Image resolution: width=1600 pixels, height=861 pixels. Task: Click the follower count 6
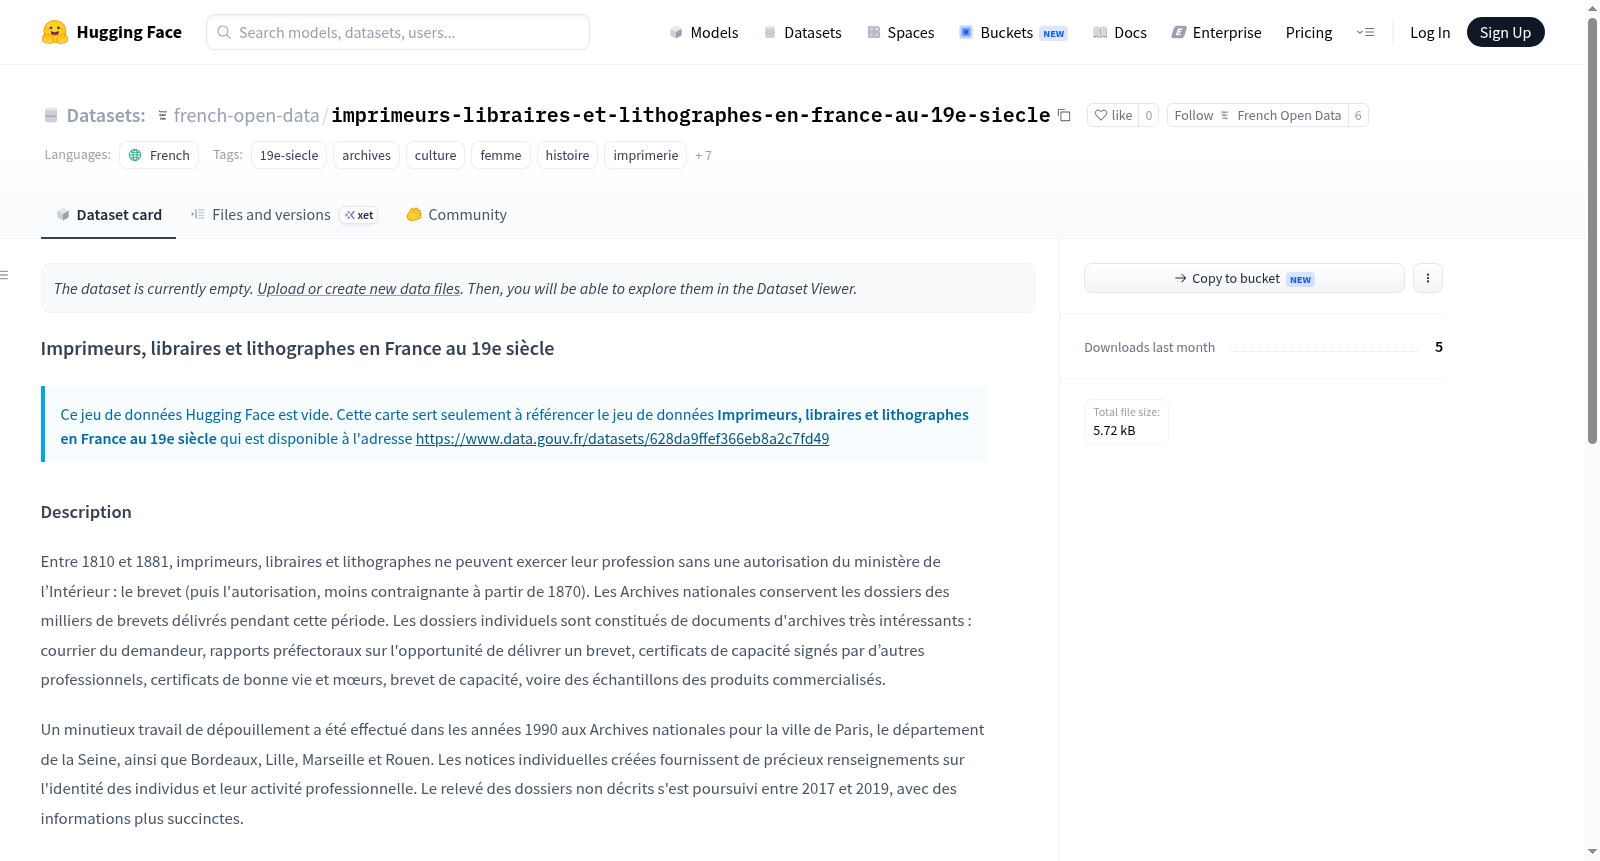coord(1358,116)
